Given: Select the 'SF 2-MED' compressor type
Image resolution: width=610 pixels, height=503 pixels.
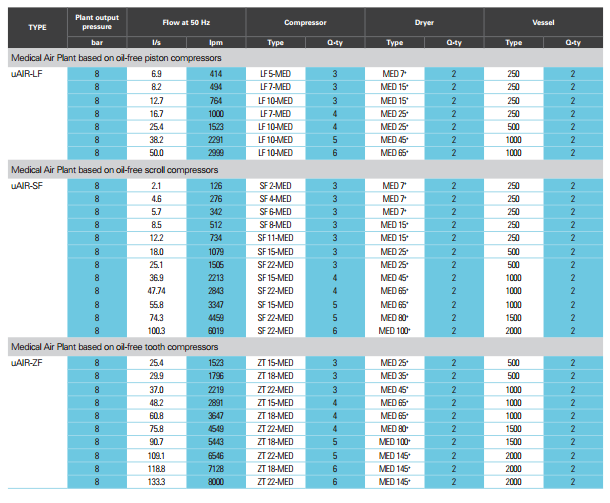Looking at the screenshot, I should tap(275, 186).
